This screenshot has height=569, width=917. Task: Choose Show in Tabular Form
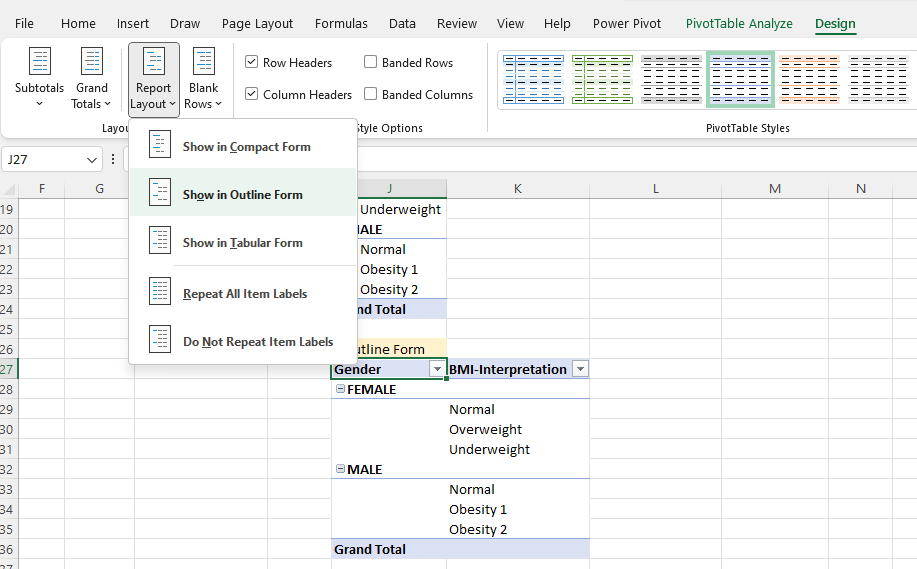click(242, 242)
